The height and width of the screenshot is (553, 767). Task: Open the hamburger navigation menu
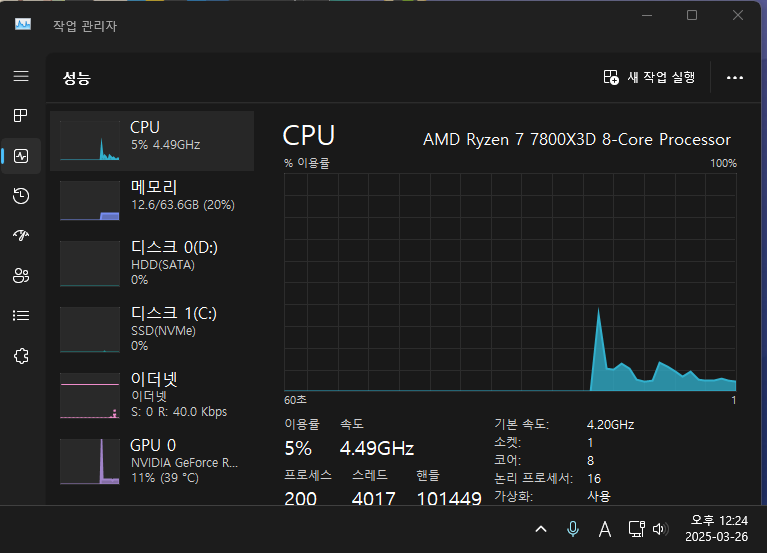click(21, 76)
